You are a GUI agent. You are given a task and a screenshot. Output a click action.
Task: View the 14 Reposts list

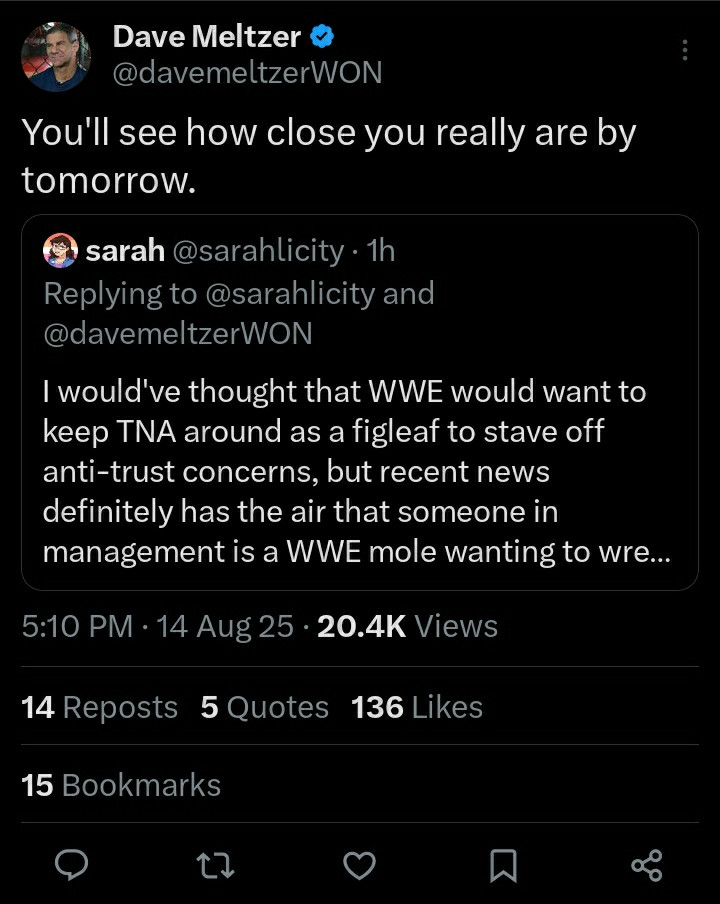(x=99, y=707)
